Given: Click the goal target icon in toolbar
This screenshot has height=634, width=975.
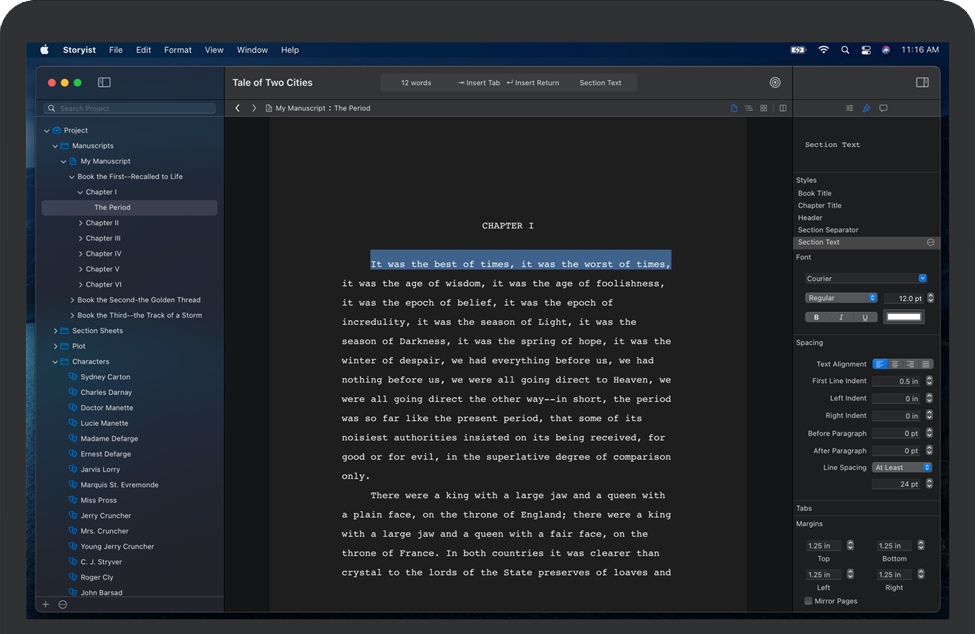Looking at the screenshot, I should coord(775,83).
